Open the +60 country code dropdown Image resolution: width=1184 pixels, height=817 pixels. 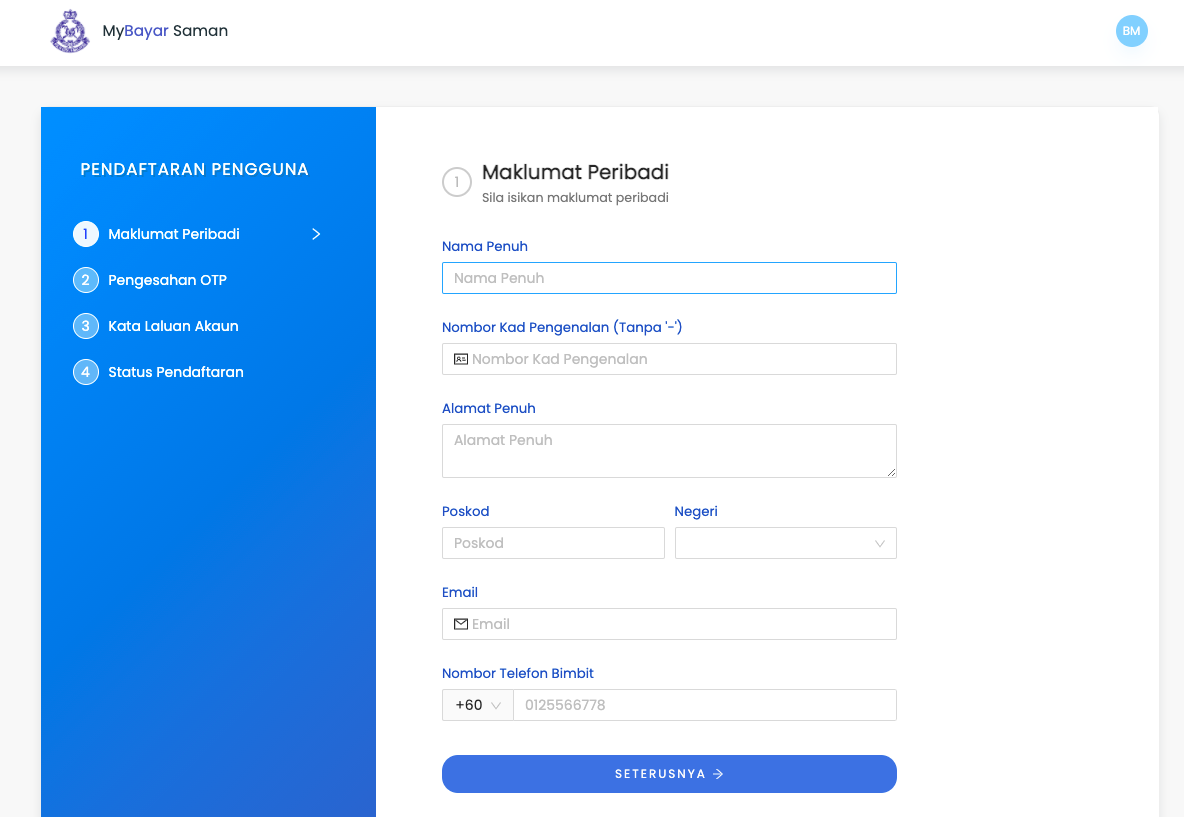click(478, 705)
